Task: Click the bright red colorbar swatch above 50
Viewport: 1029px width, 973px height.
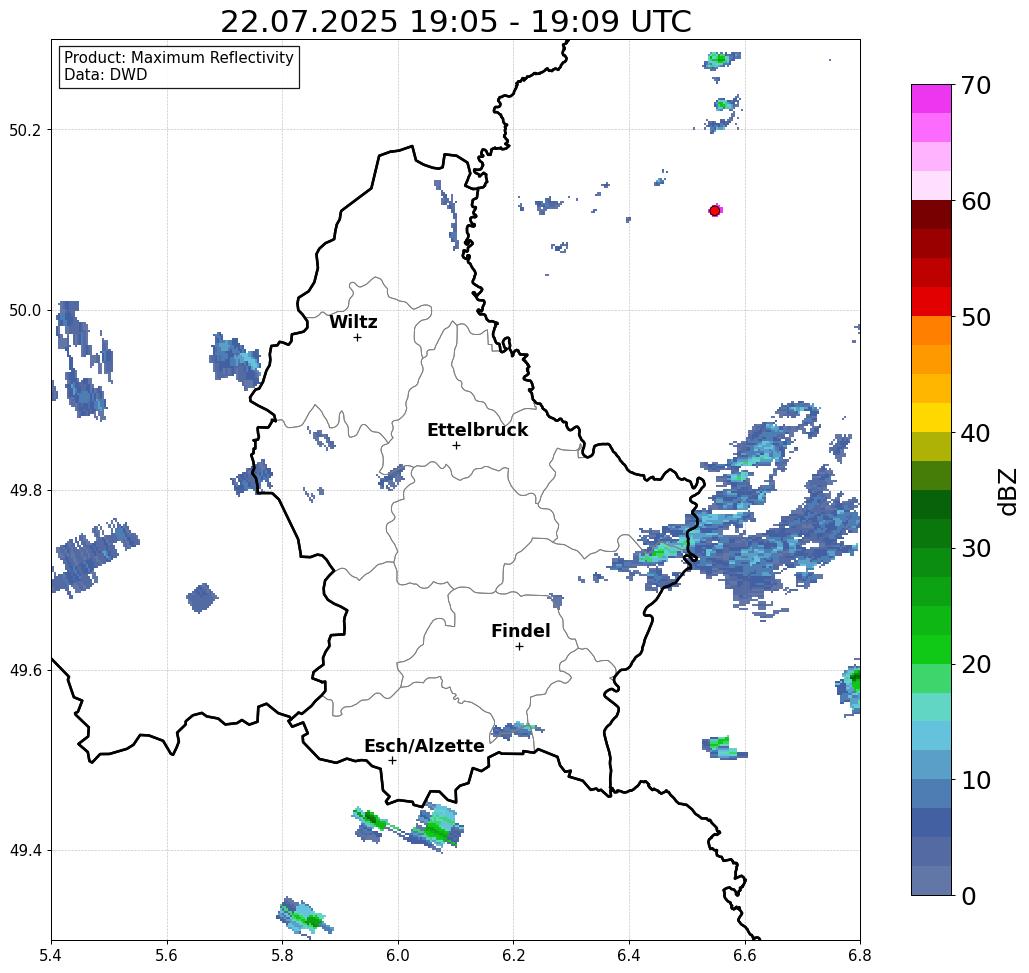Action: (x=931, y=302)
